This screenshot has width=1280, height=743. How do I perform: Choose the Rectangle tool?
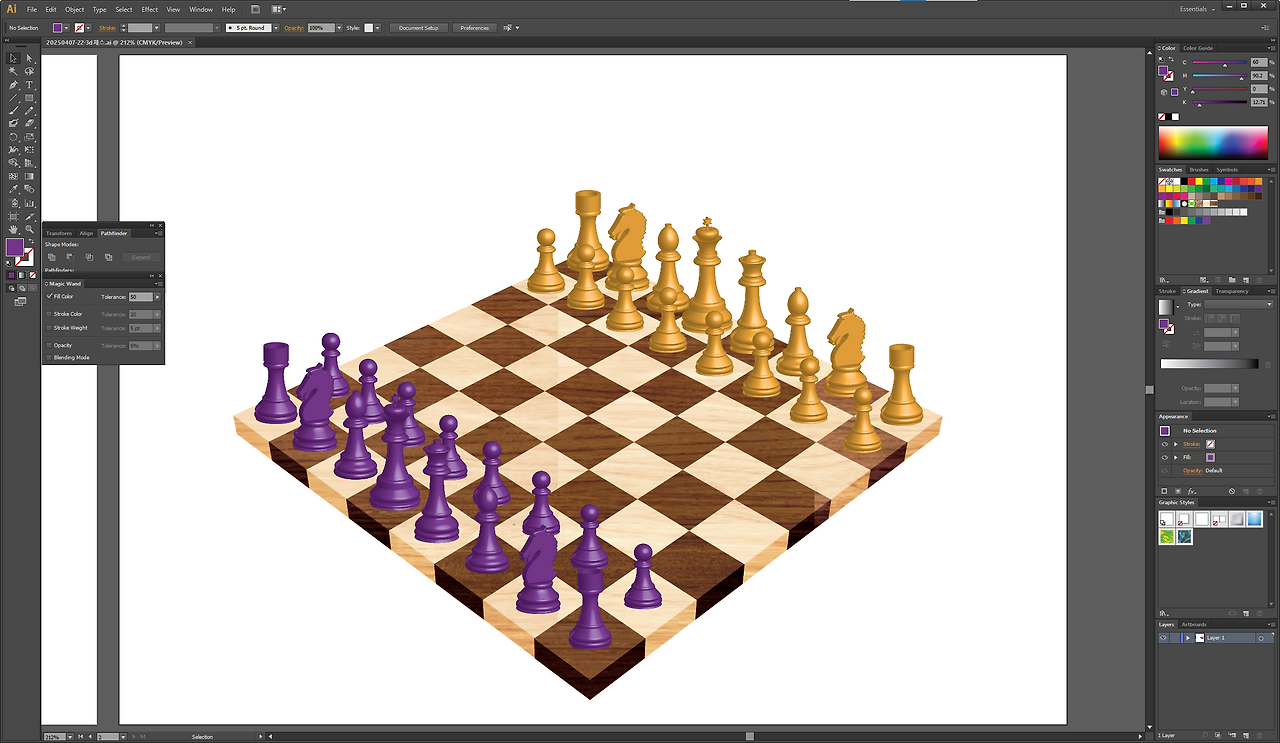click(30, 98)
